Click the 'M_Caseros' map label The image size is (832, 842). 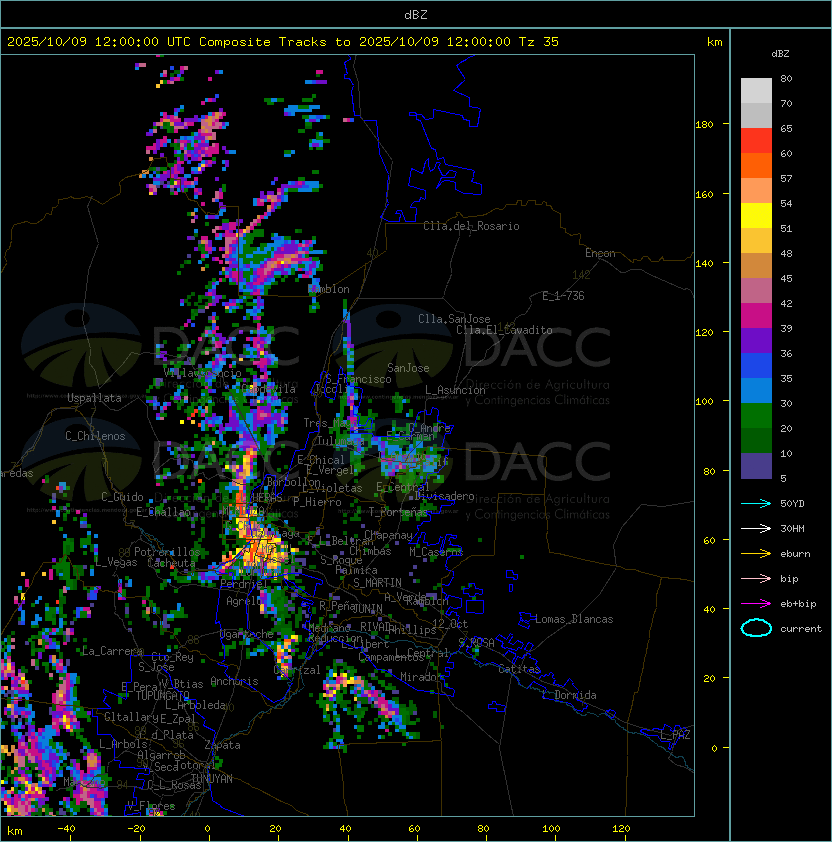tap(436, 552)
